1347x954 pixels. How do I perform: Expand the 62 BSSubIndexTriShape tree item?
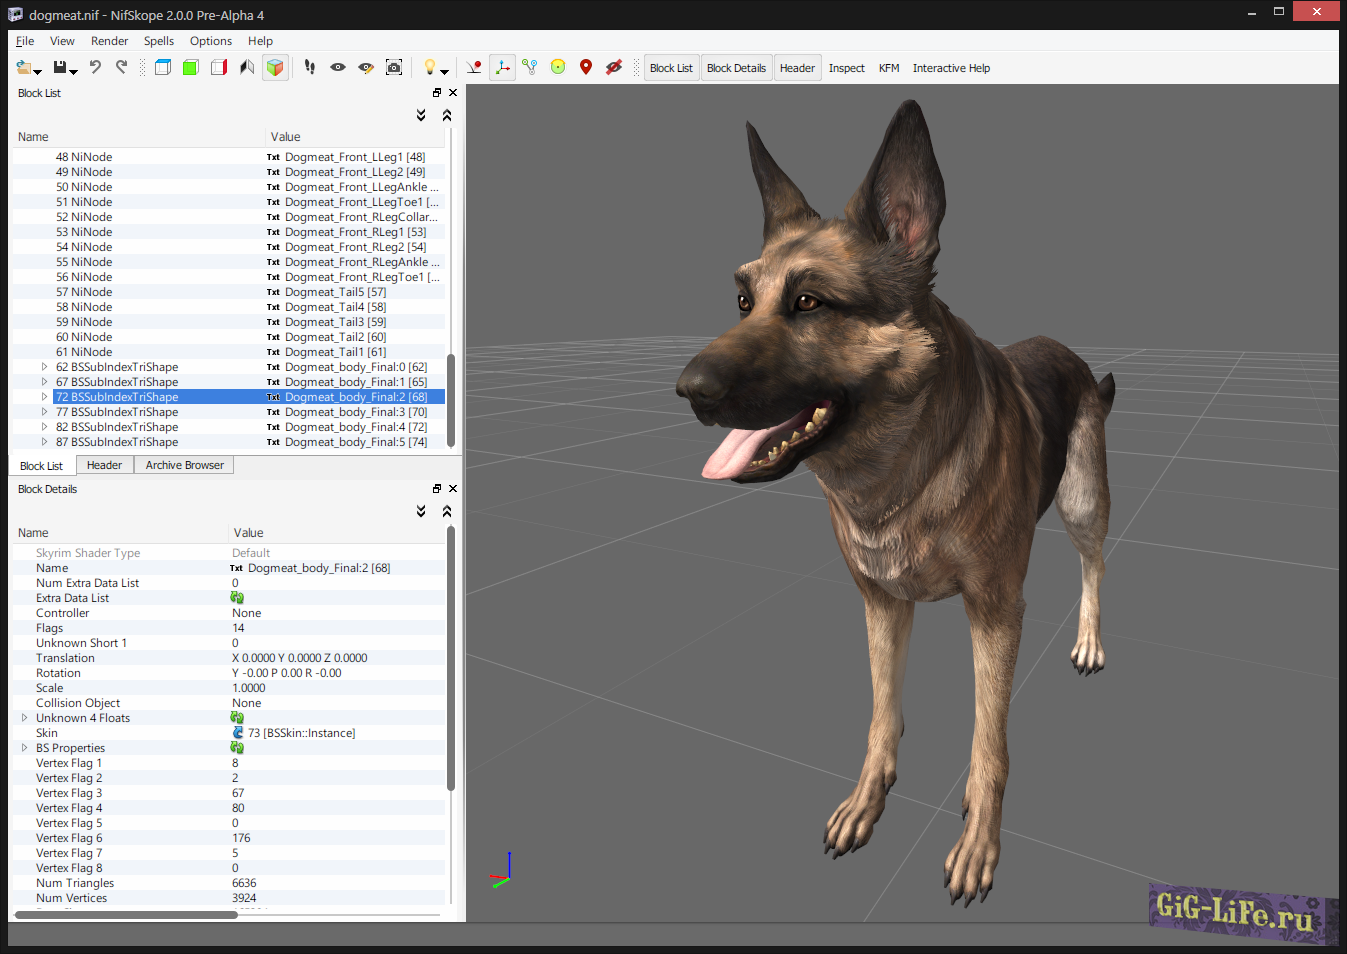[x=43, y=366]
